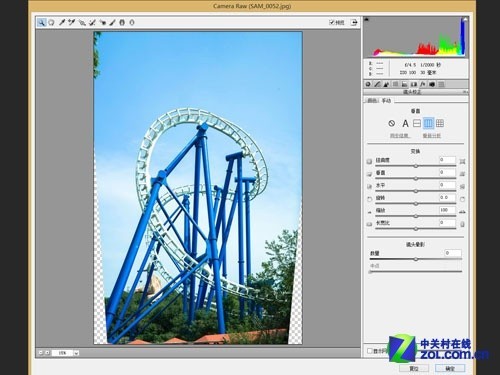
Task: Click the tilt icon right of vertical slider
Action: click(x=462, y=174)
